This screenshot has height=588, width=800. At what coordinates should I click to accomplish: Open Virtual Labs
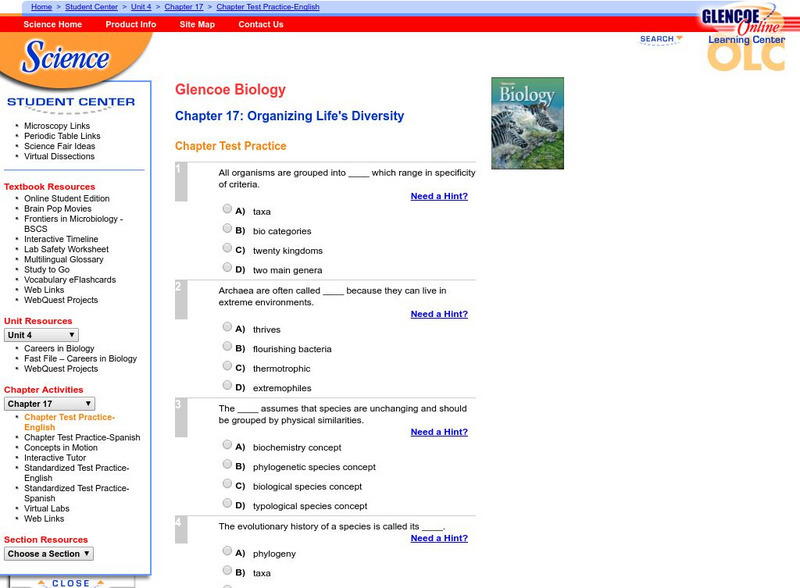point(46,508)
